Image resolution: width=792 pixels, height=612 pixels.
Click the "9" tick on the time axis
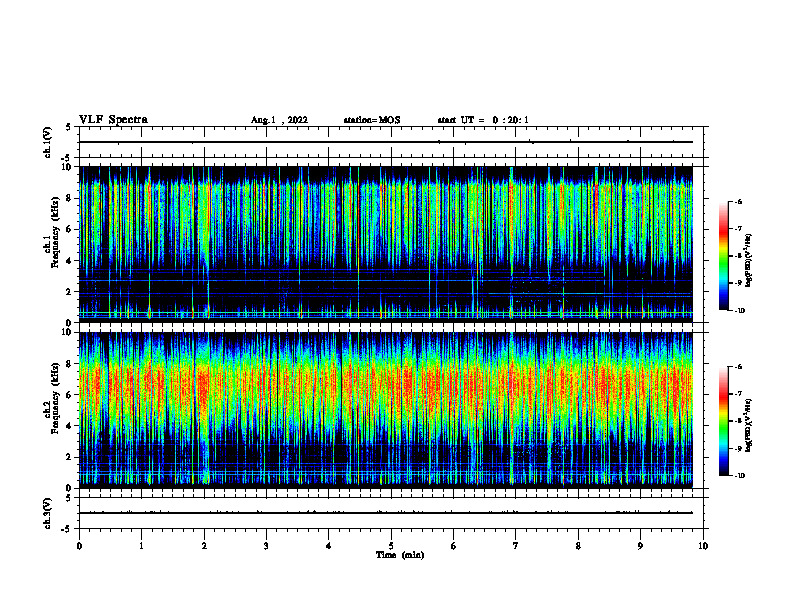[x=640, y=546]
